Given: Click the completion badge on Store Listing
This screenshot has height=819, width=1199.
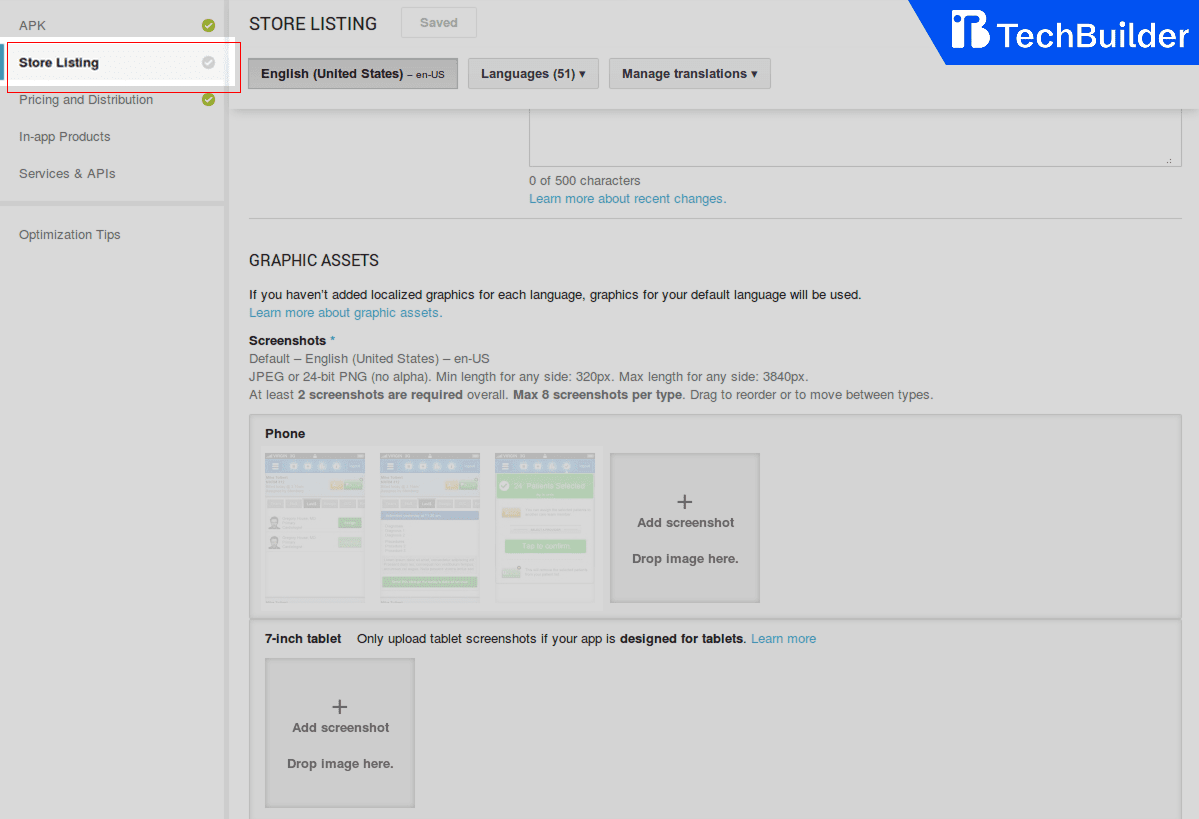Looking at the screenshot, I should pyautogui.click(x=208, y=61).
